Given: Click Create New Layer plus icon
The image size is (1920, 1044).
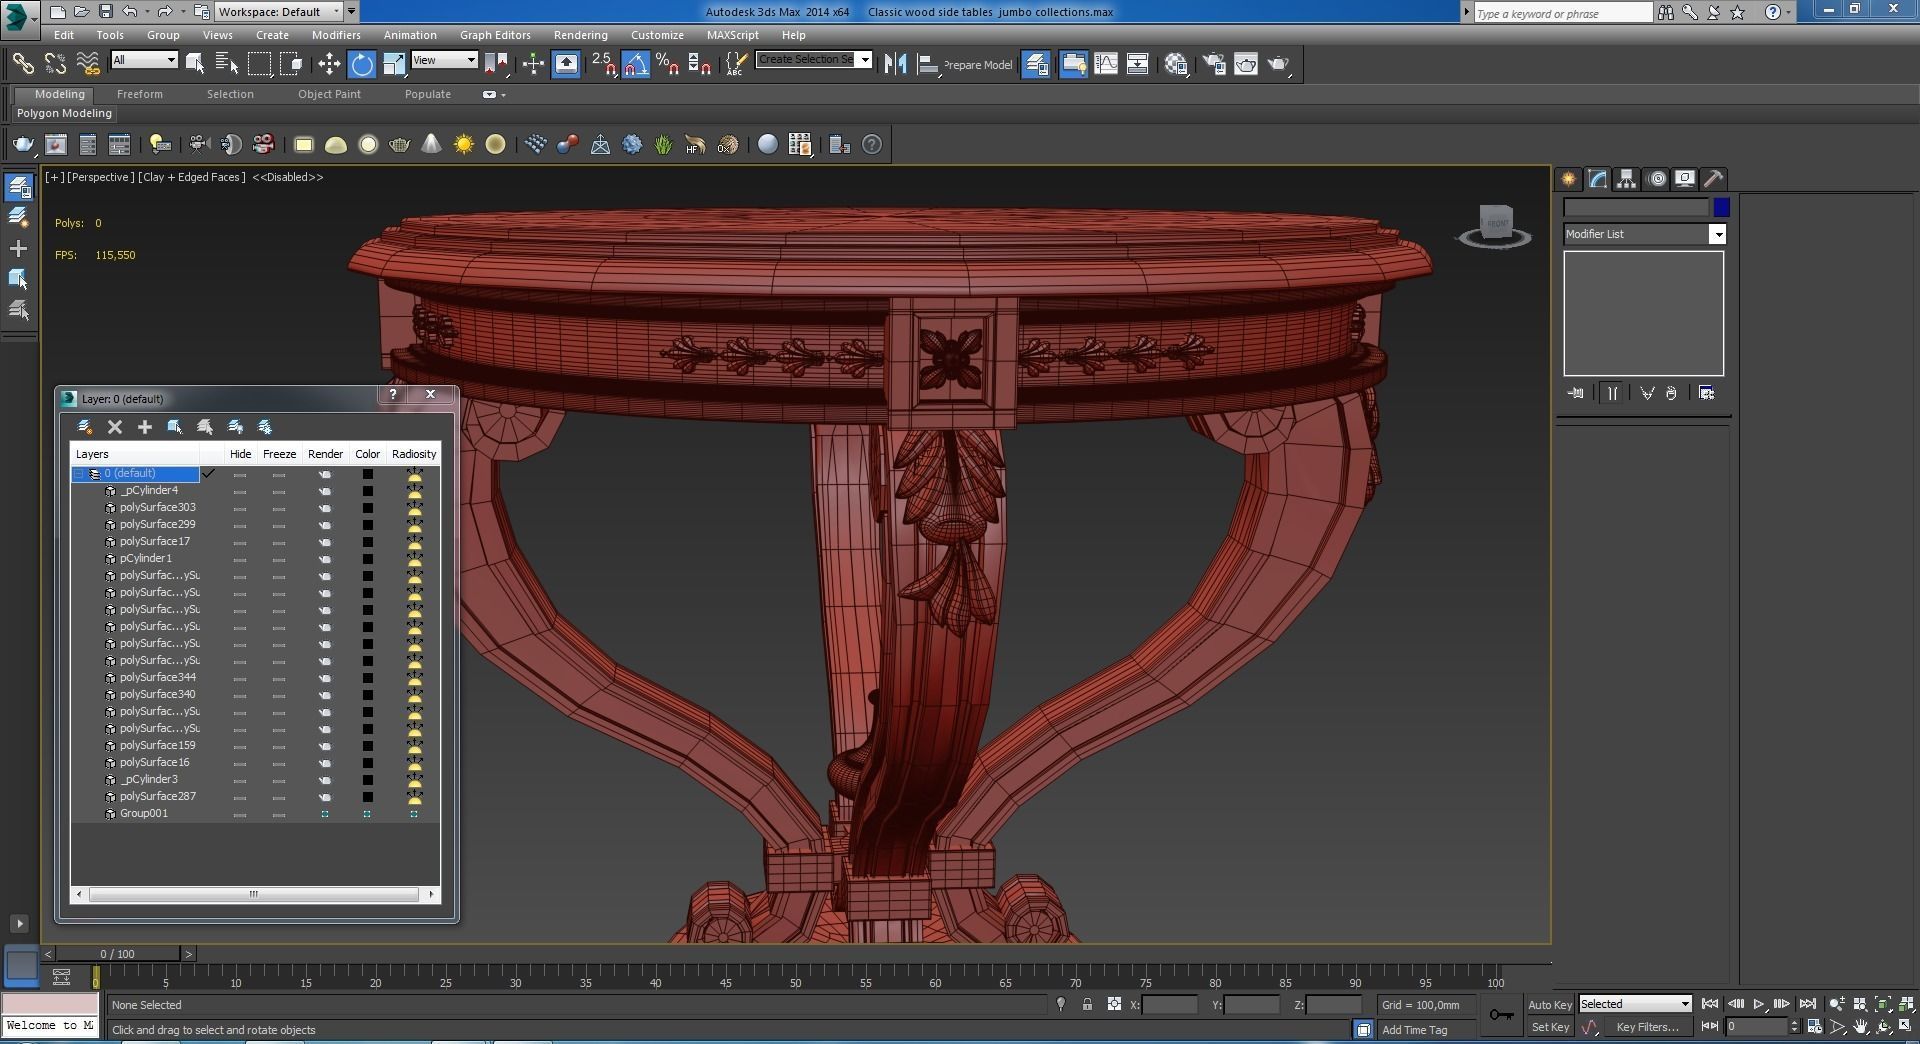Looking at the screenshot, I should pos(145,427).
